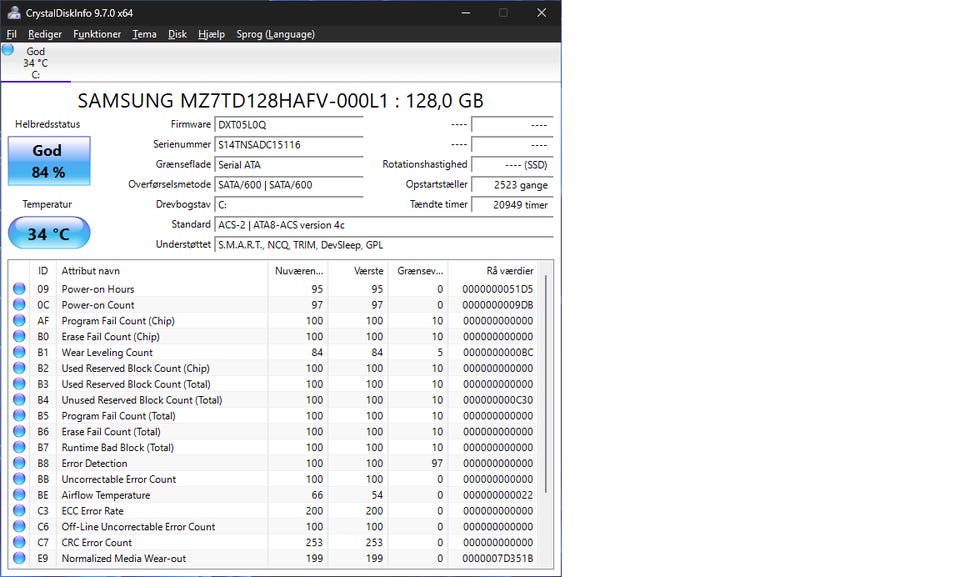The height and width of the screenshot is (577, 960).
Task: Open the Fil menu
Action: tap(11, 34)
